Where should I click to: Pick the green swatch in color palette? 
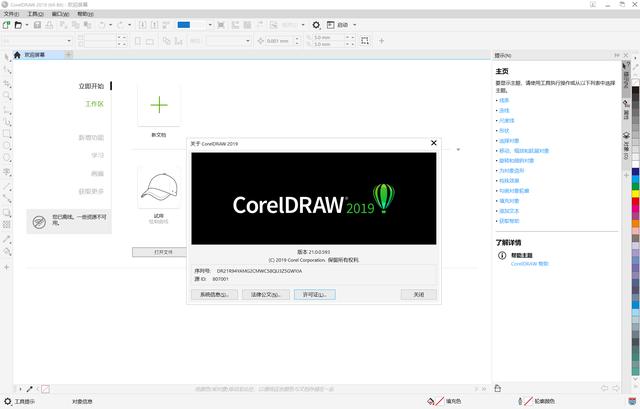636,187
